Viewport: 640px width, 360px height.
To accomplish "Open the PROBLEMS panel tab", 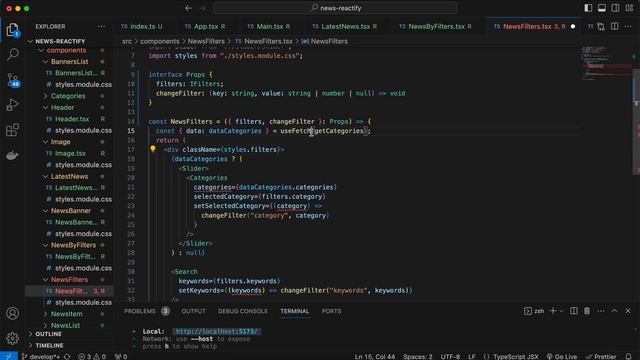I will click(140, 311).
